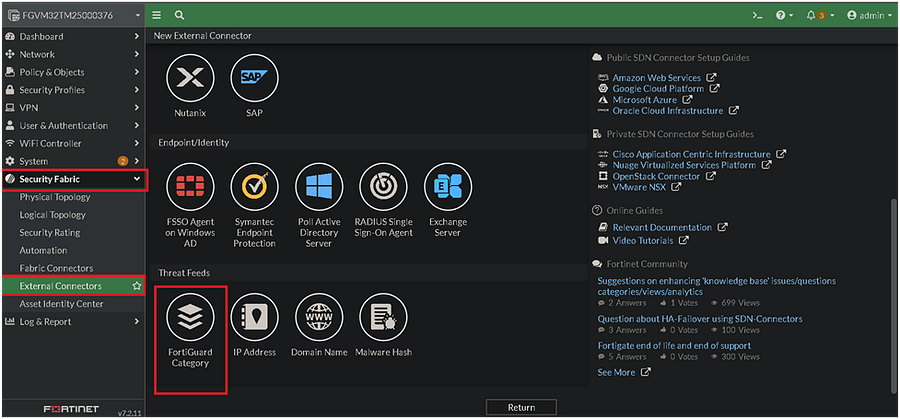Viewport: 900px width, 419px height.
Task: Expand the Policy & Objects menu
Action: coord(73,72)
